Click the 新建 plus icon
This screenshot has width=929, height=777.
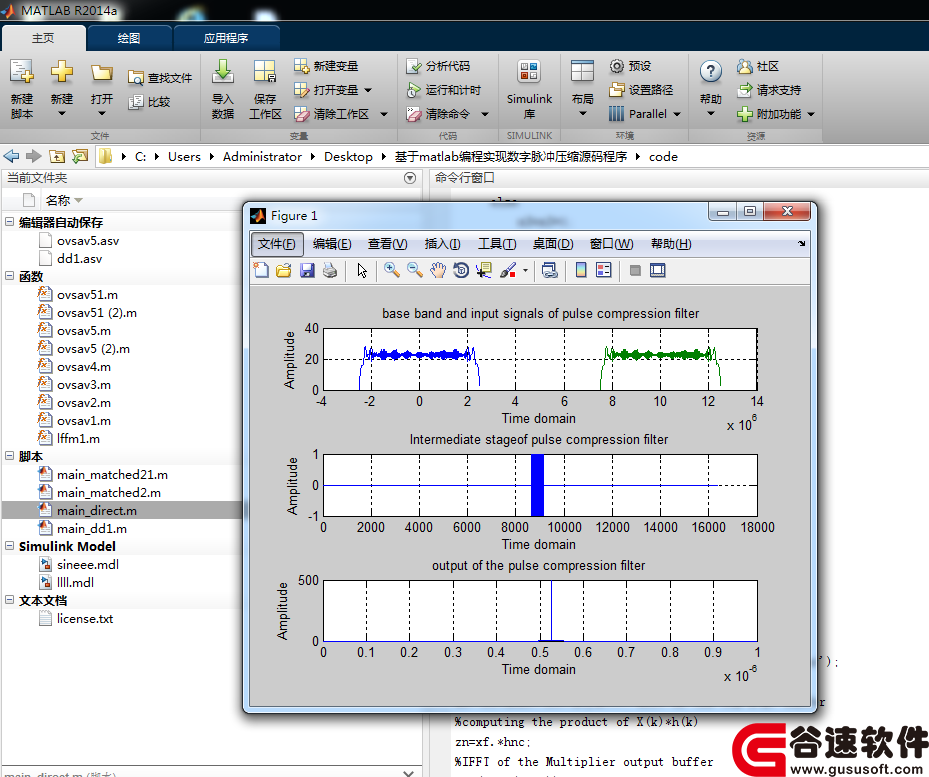pyautogui.click(x=62, y=72)
